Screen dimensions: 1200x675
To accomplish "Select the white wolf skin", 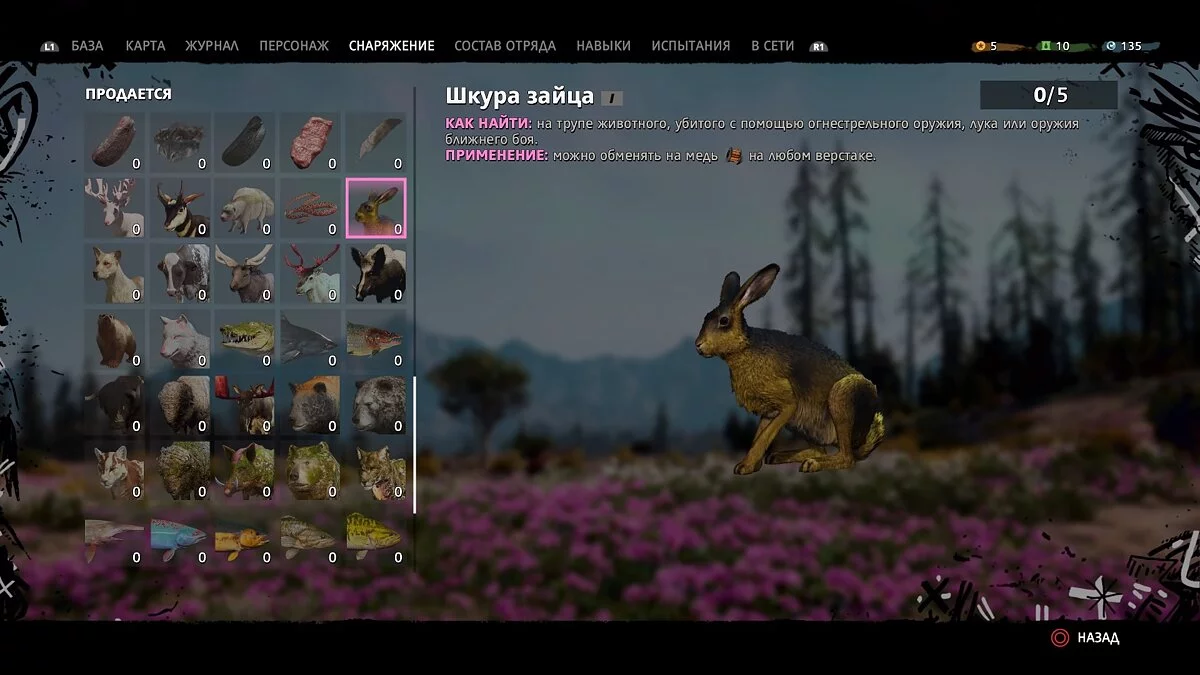I will pyautogui.click(x=180, y=339).
